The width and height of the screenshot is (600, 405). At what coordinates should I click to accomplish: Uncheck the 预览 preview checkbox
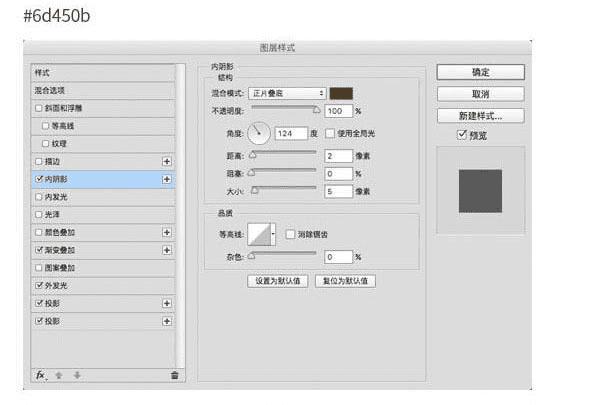click(x=462, y=134)
